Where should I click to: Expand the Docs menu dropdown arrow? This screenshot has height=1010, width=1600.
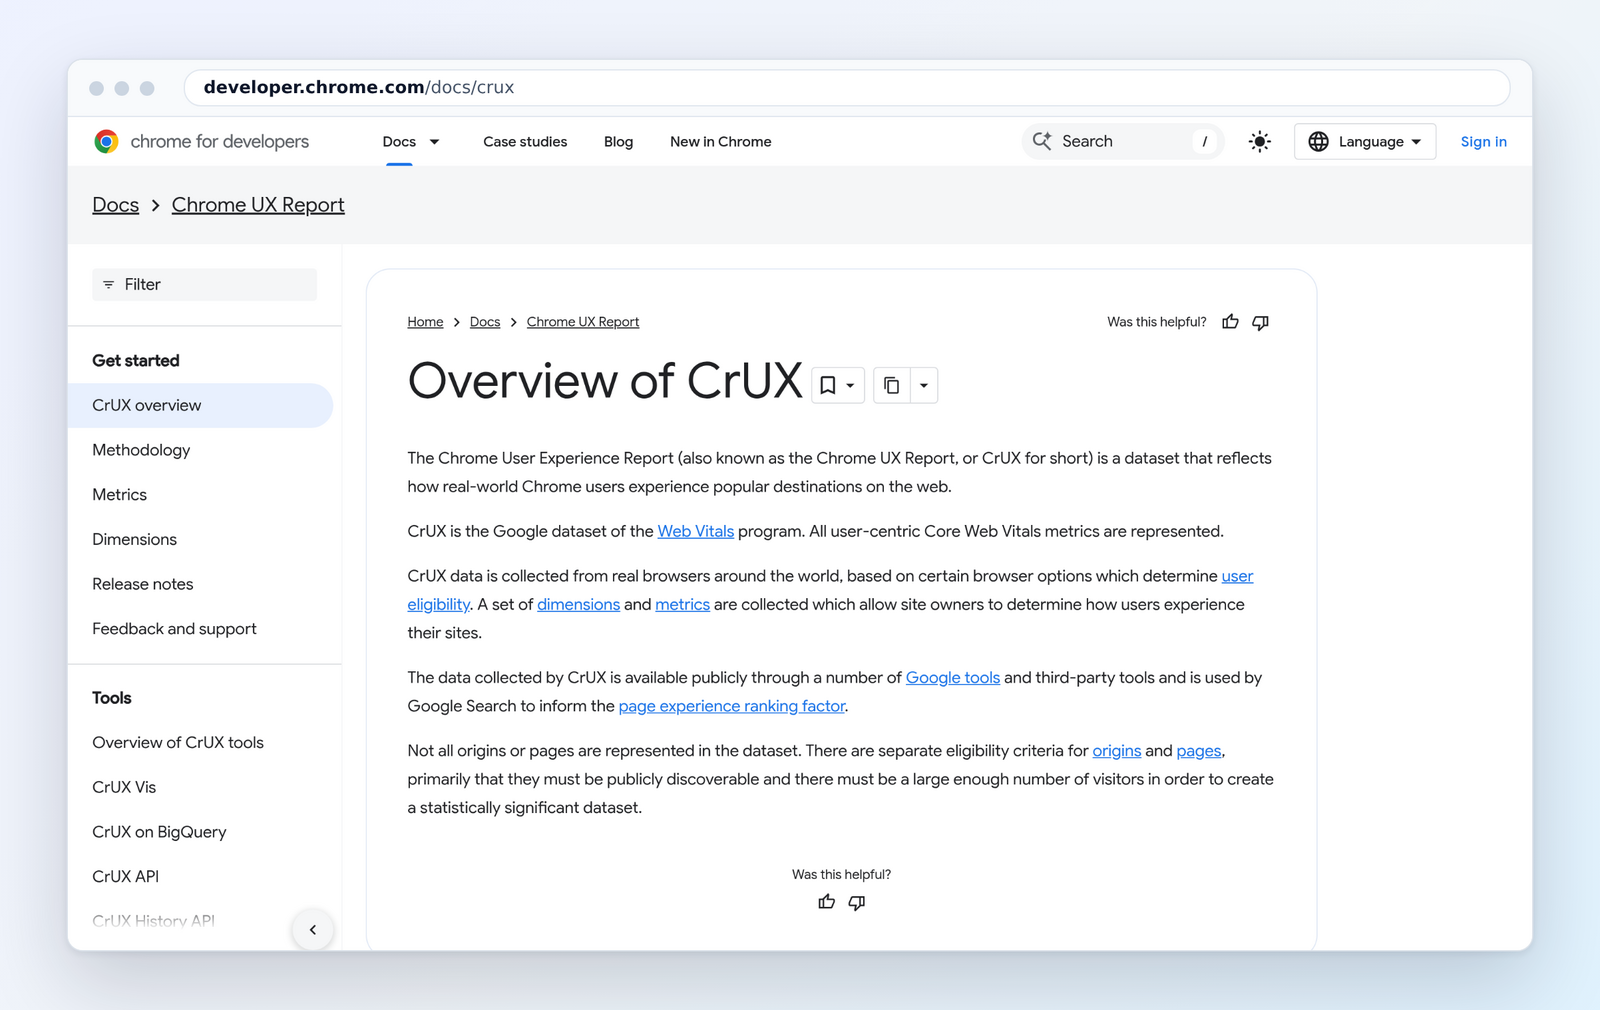coord(434,142)
